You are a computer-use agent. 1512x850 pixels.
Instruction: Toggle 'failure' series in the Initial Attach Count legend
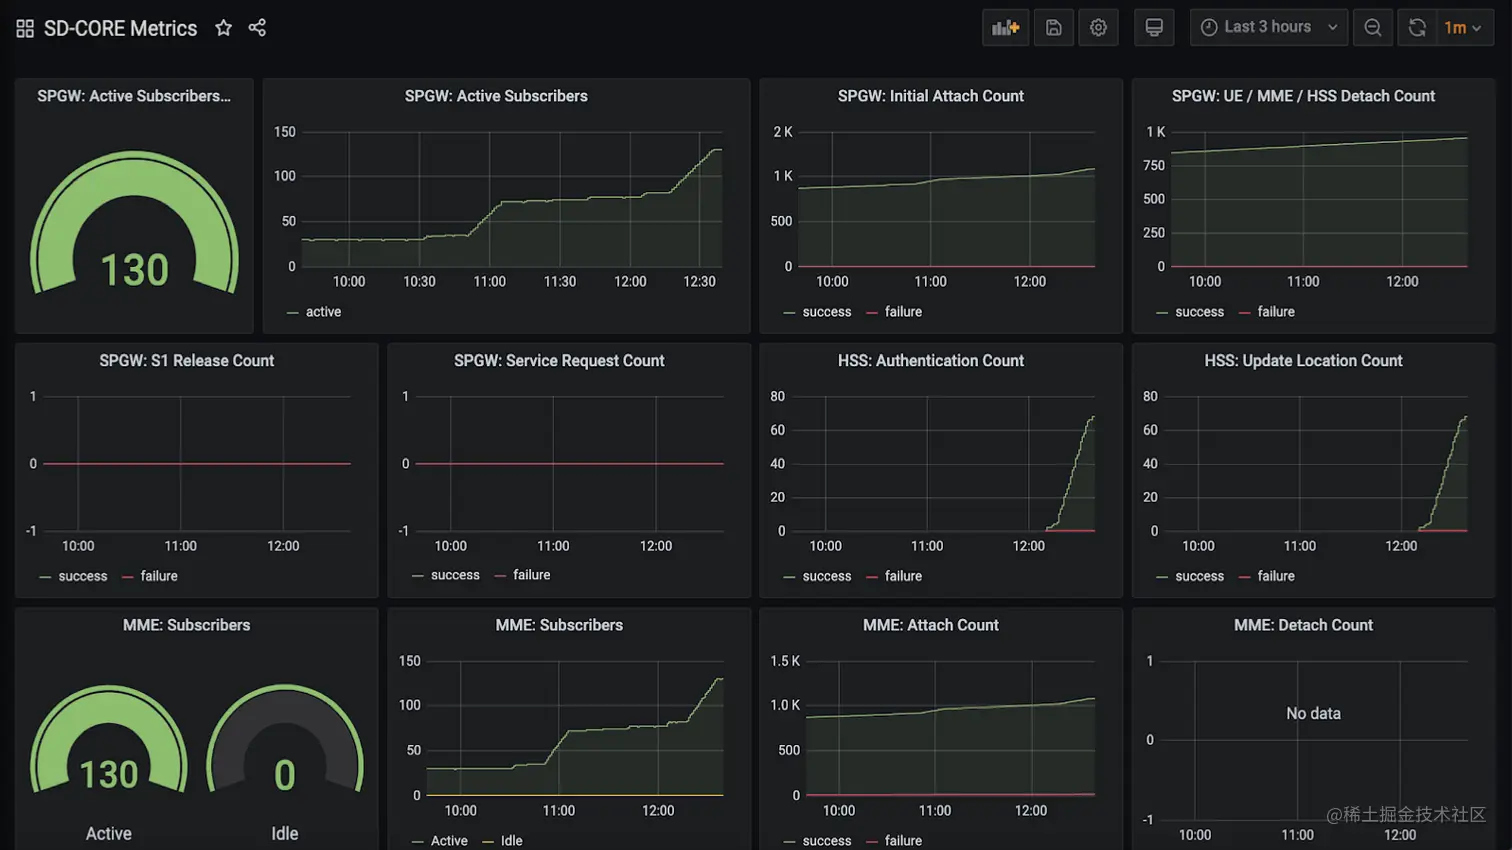(903, 312)
